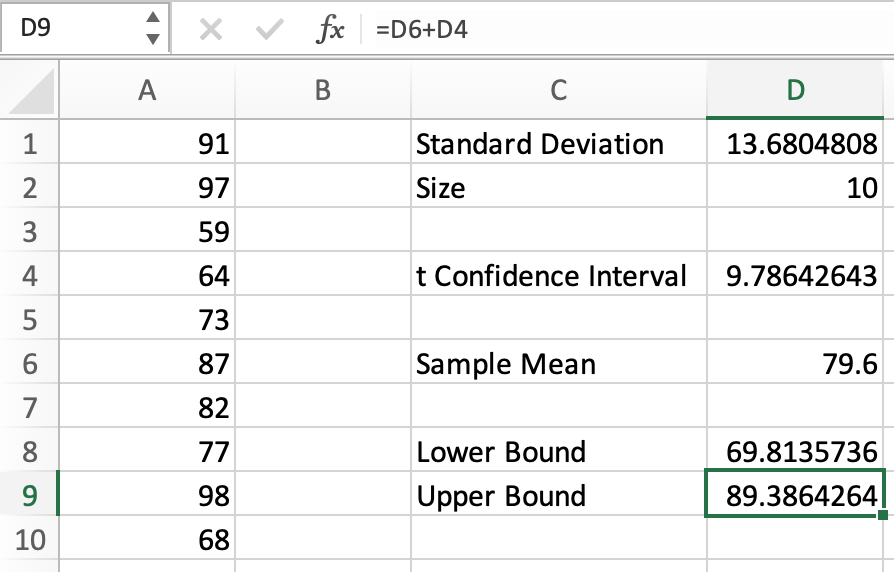This screenshot has height=572, width=894.
Task: Select row 9 header
Action: 29,496
